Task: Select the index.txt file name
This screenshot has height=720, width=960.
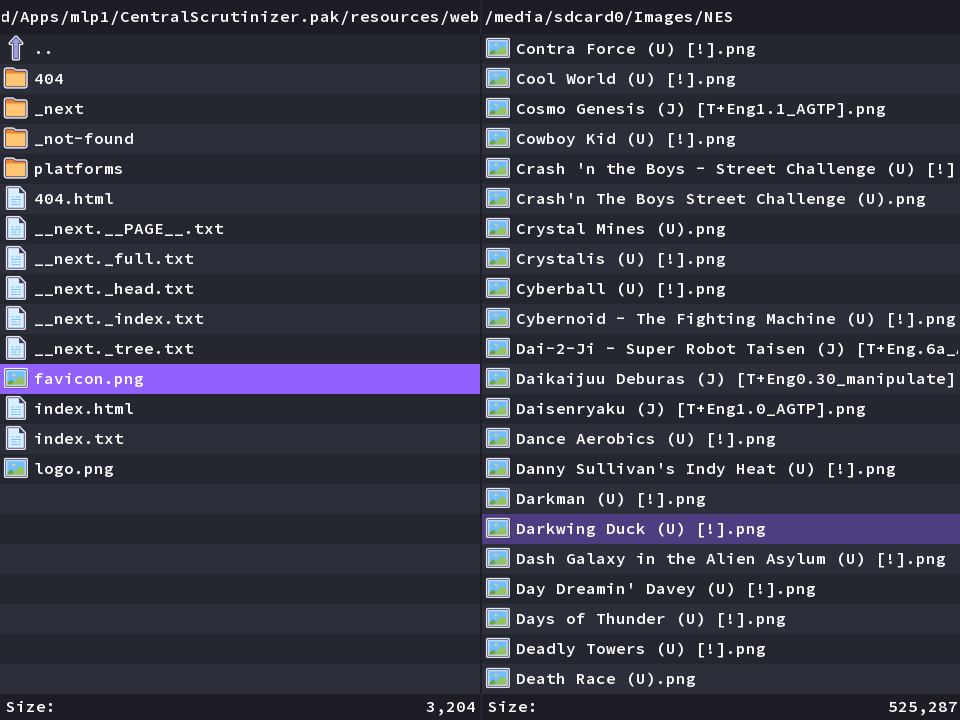Action: (79, 439)
